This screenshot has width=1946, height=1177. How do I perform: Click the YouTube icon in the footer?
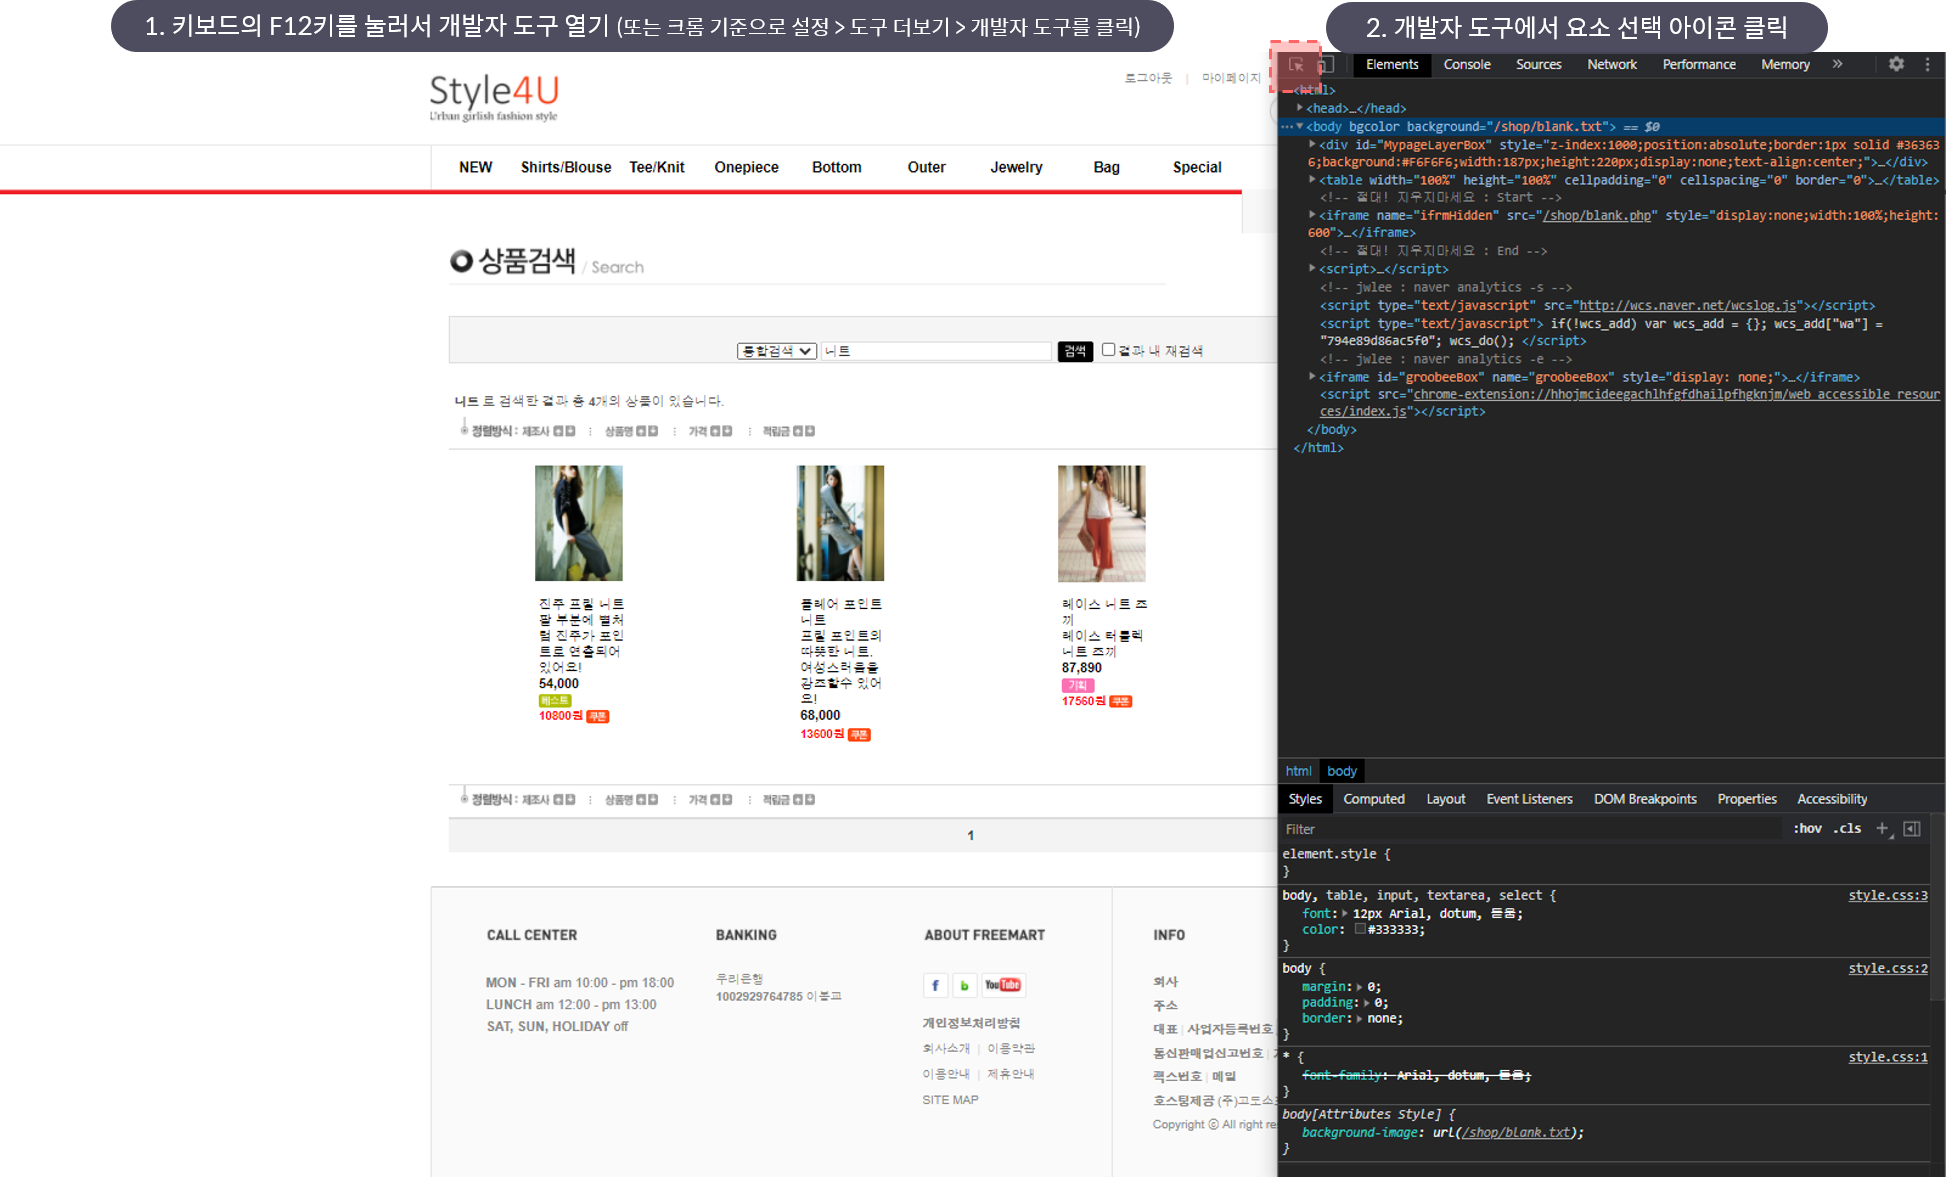(1003, 985)
